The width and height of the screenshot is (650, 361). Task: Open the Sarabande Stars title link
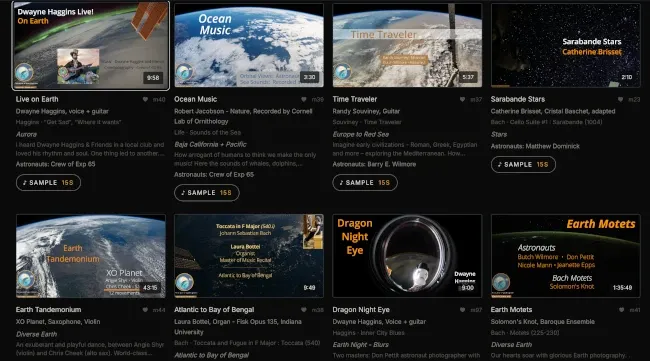[x=518, y=99]
